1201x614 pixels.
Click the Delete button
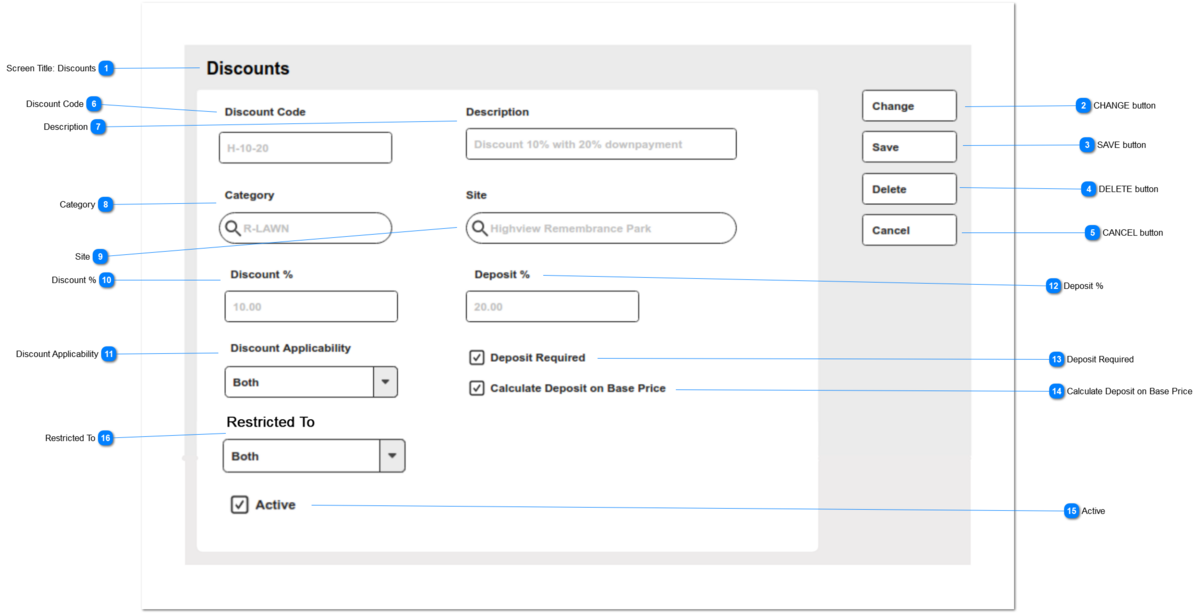pos(909,189)
